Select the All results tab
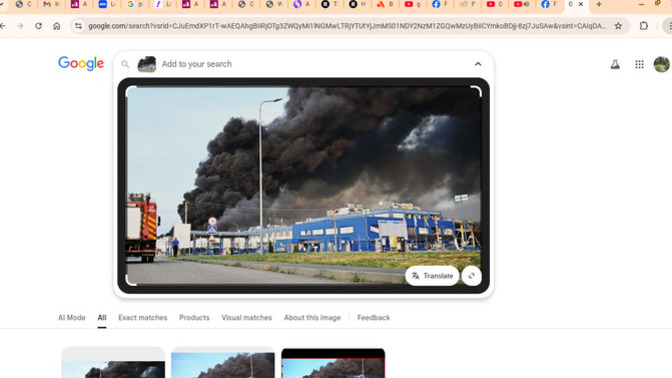 coord(102,318)
